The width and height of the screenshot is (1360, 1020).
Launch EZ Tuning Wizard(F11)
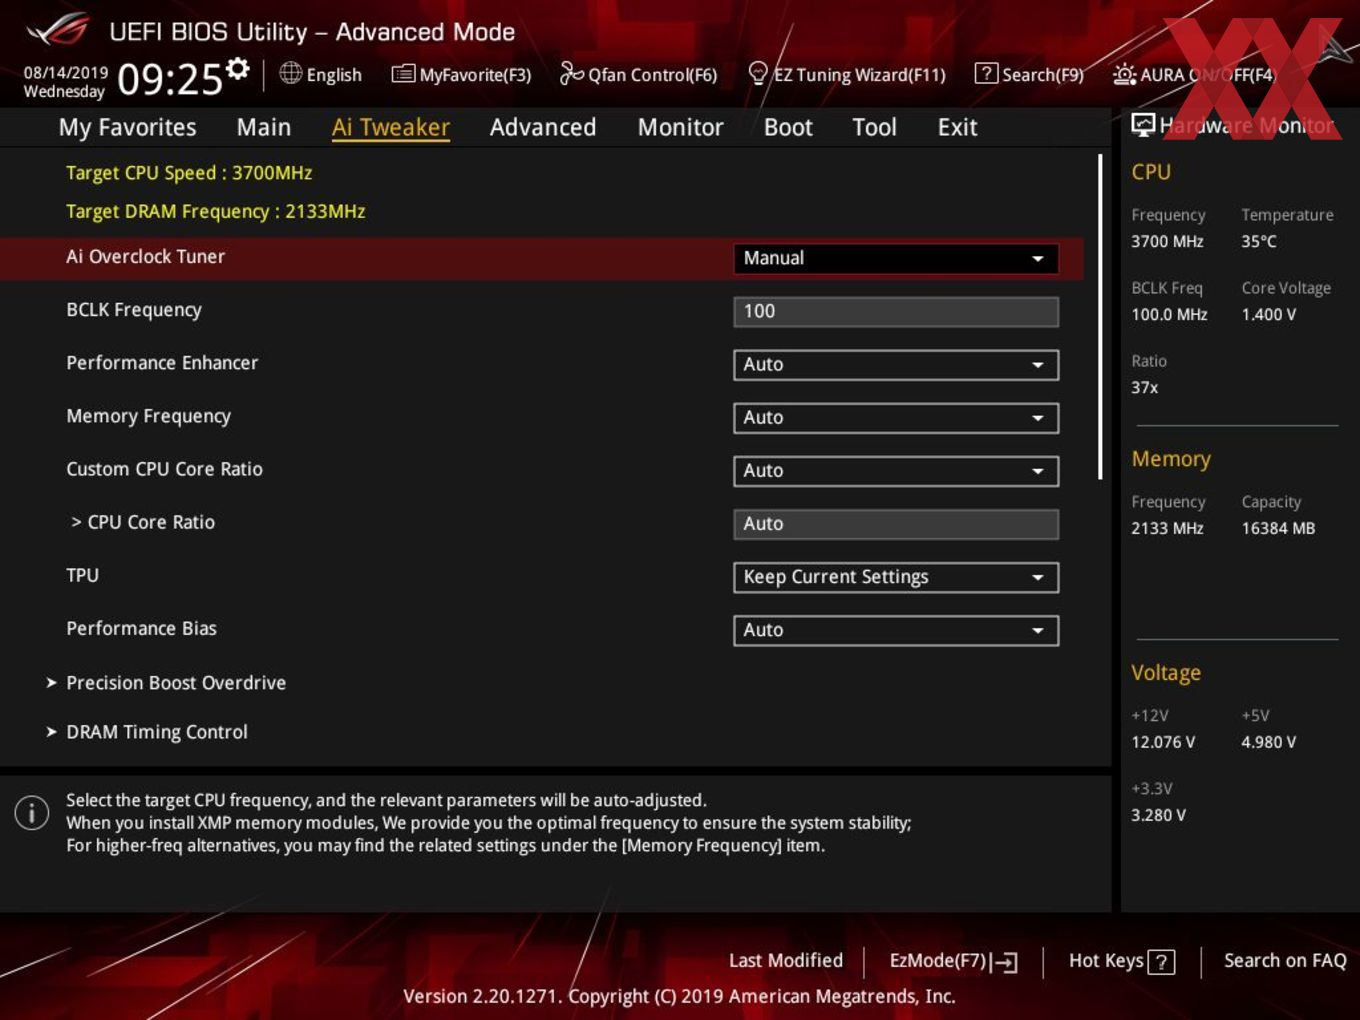(859, 75)
